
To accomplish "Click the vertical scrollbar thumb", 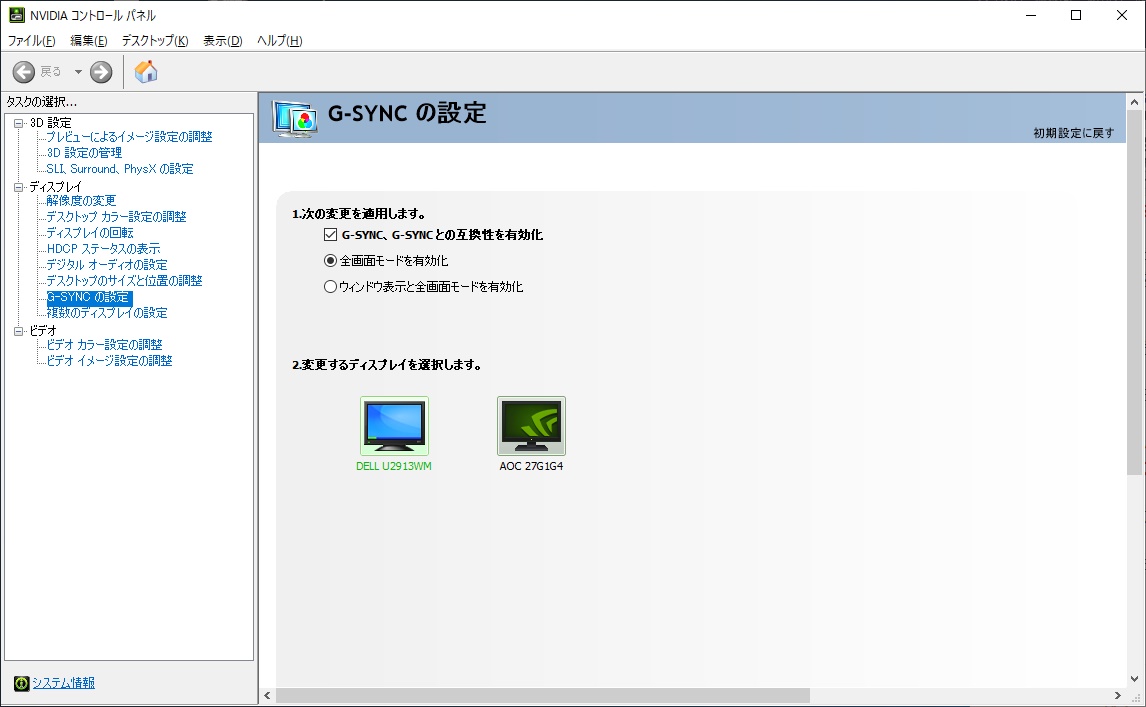I will tap(1134, 292).
